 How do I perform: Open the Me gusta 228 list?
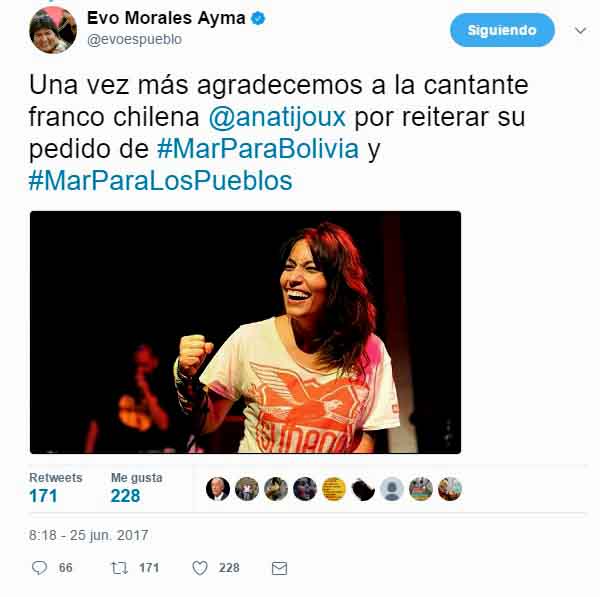137,488
